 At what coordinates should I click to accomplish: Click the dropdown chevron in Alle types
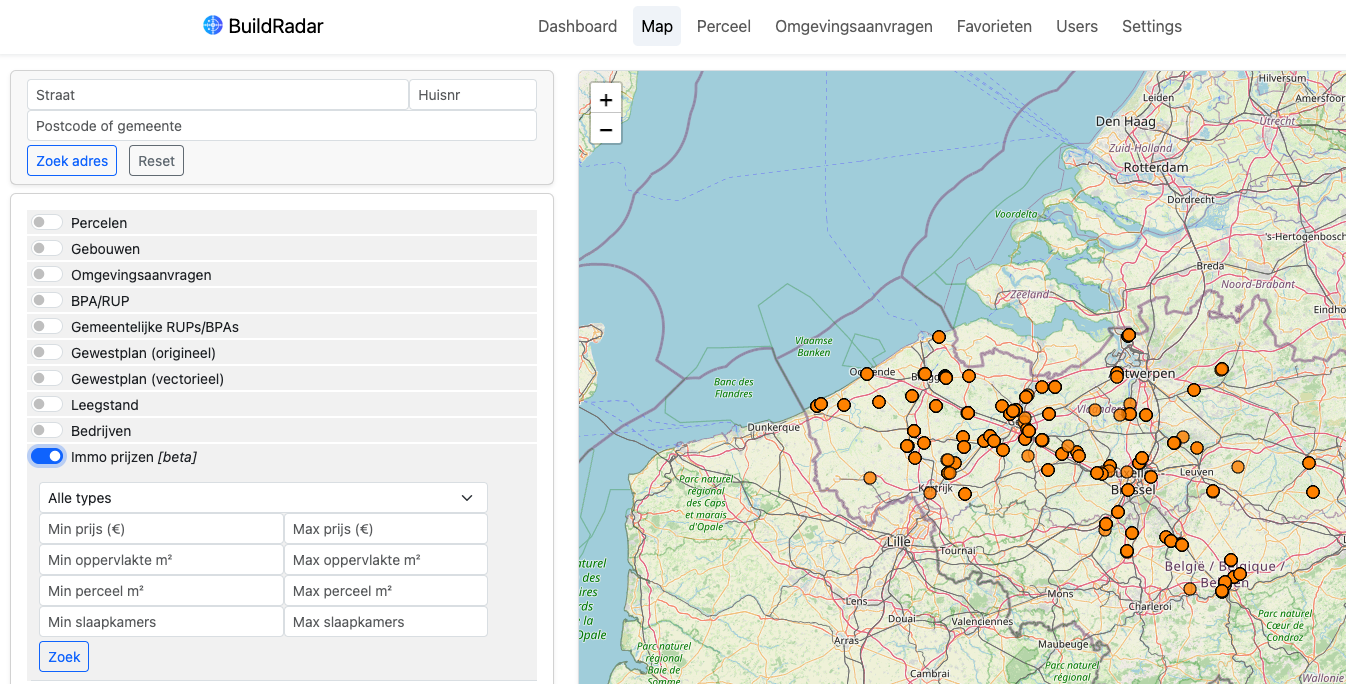466,498
